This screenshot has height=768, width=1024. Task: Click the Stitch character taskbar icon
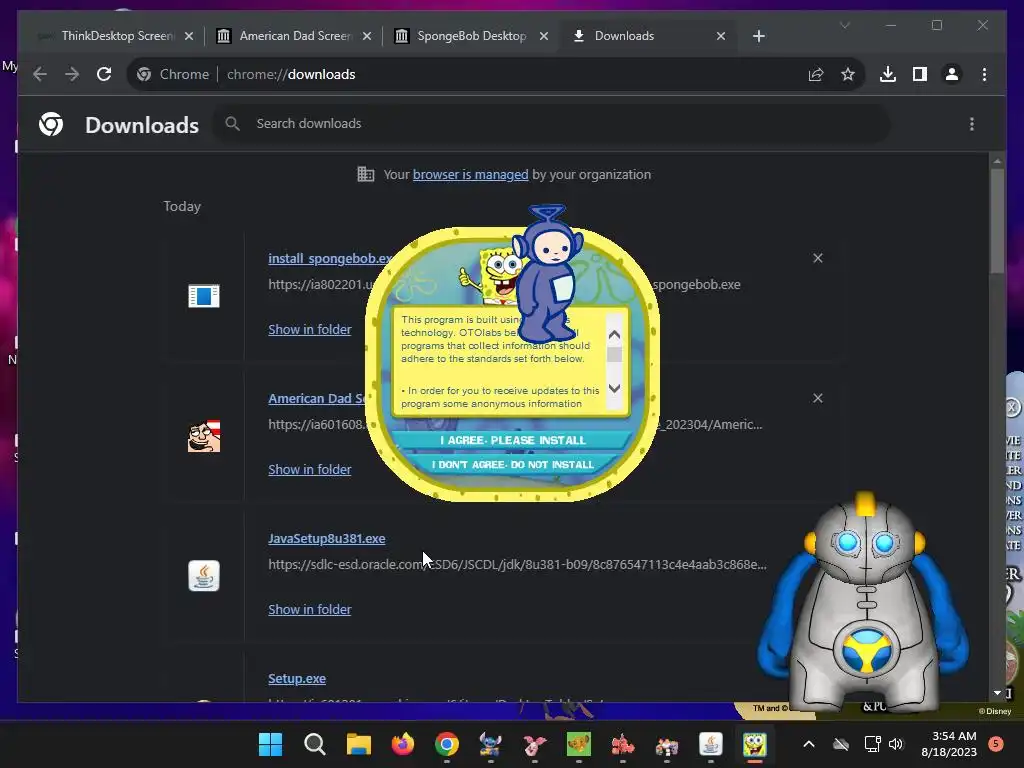(490, 744)
